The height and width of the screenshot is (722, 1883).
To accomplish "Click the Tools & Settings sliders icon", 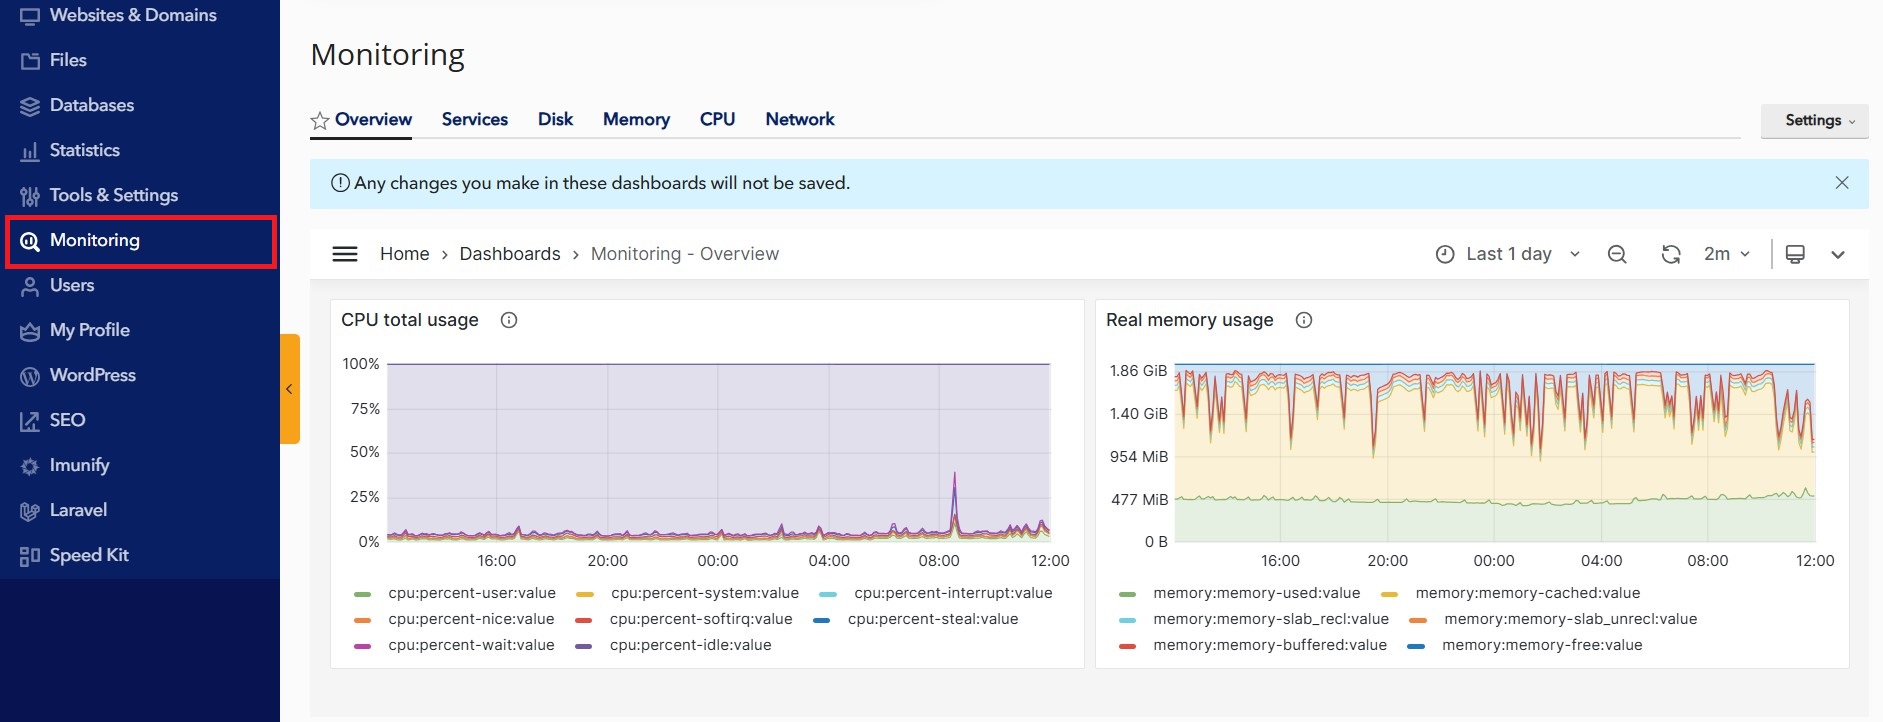I will [x=30, y=196].
